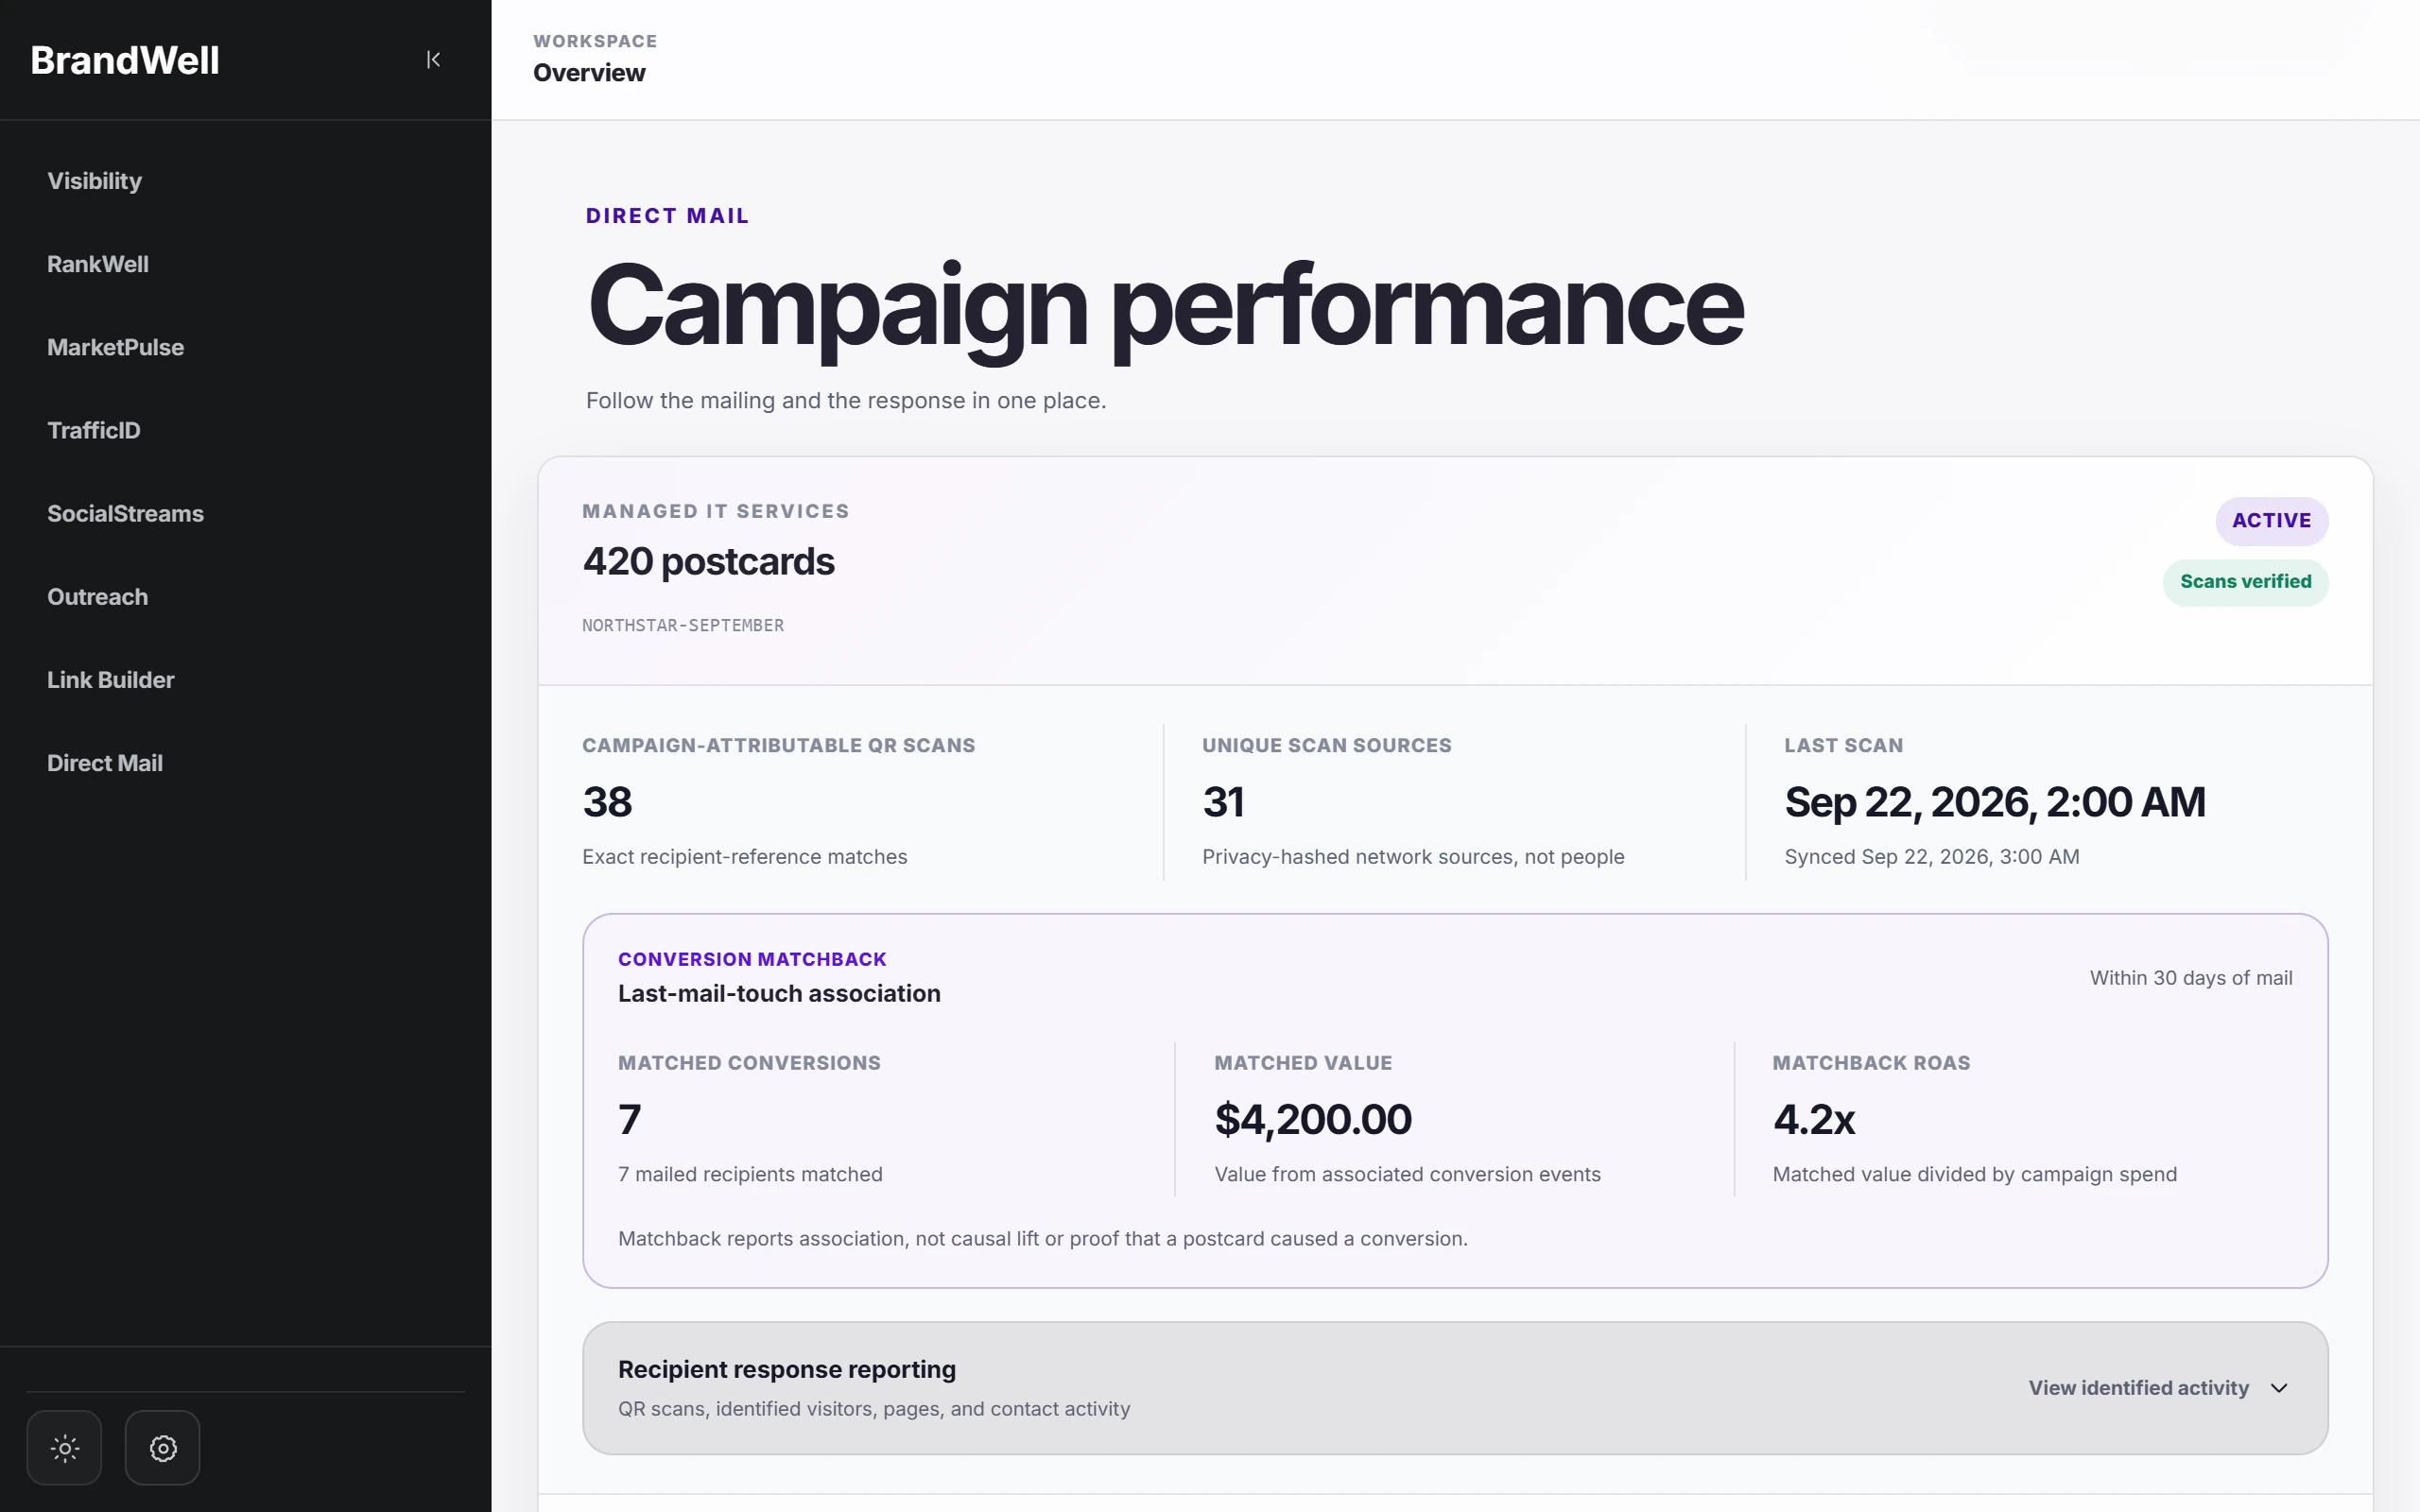The width and height of the screenshot is (2420, 1512).
Task: Open Link Builder in sidebar
Action: [111, 679]
